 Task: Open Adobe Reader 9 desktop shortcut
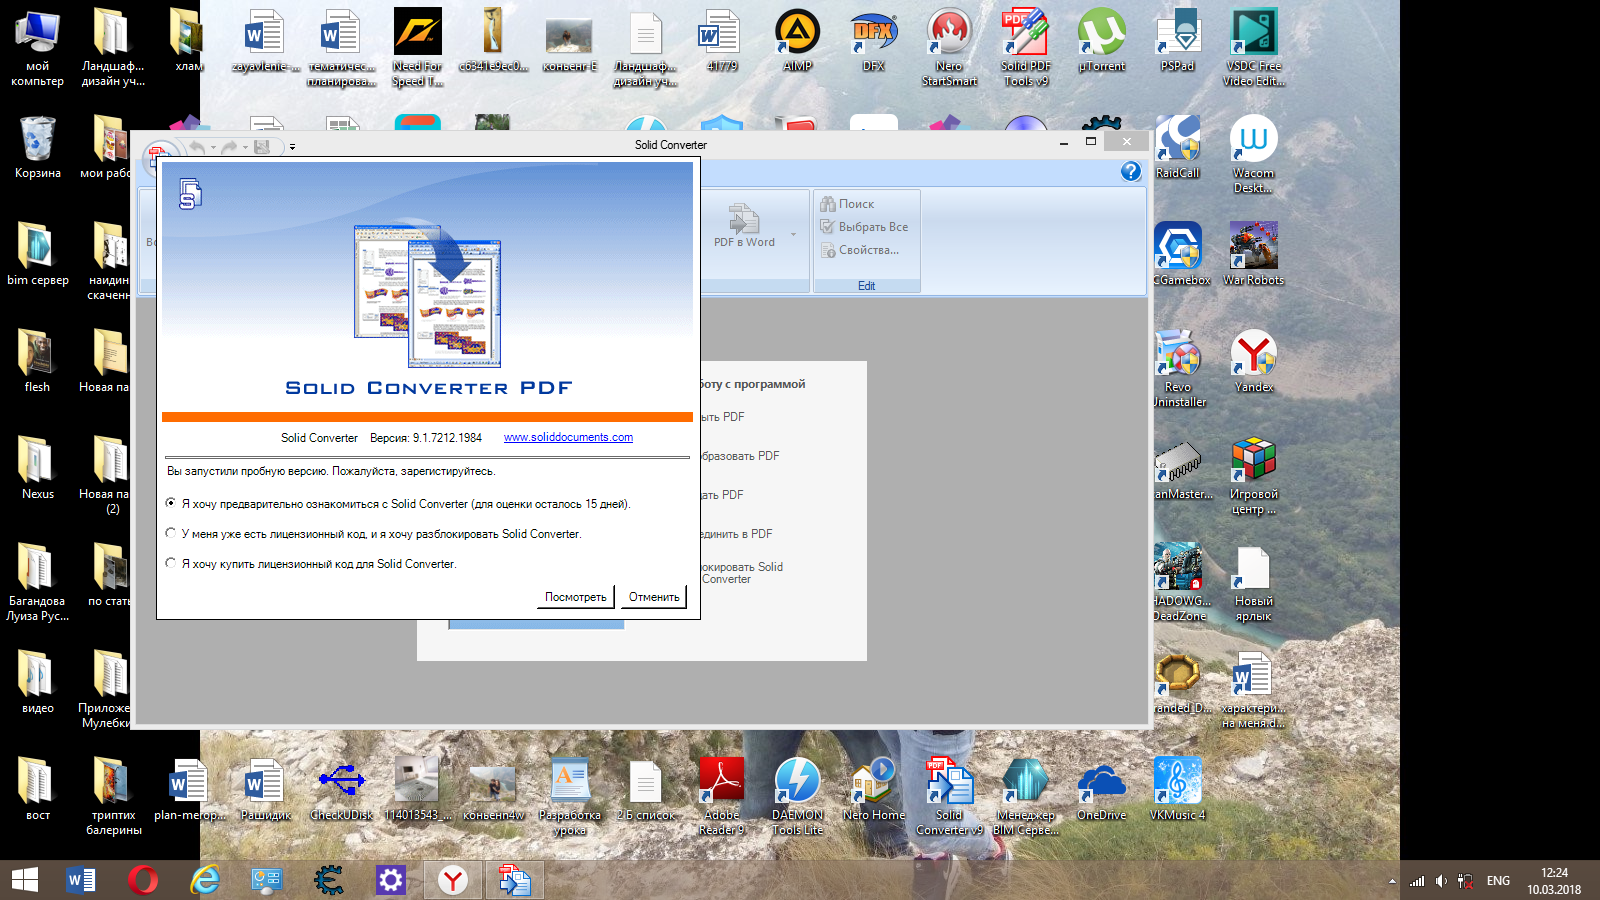tap(721, 796)
